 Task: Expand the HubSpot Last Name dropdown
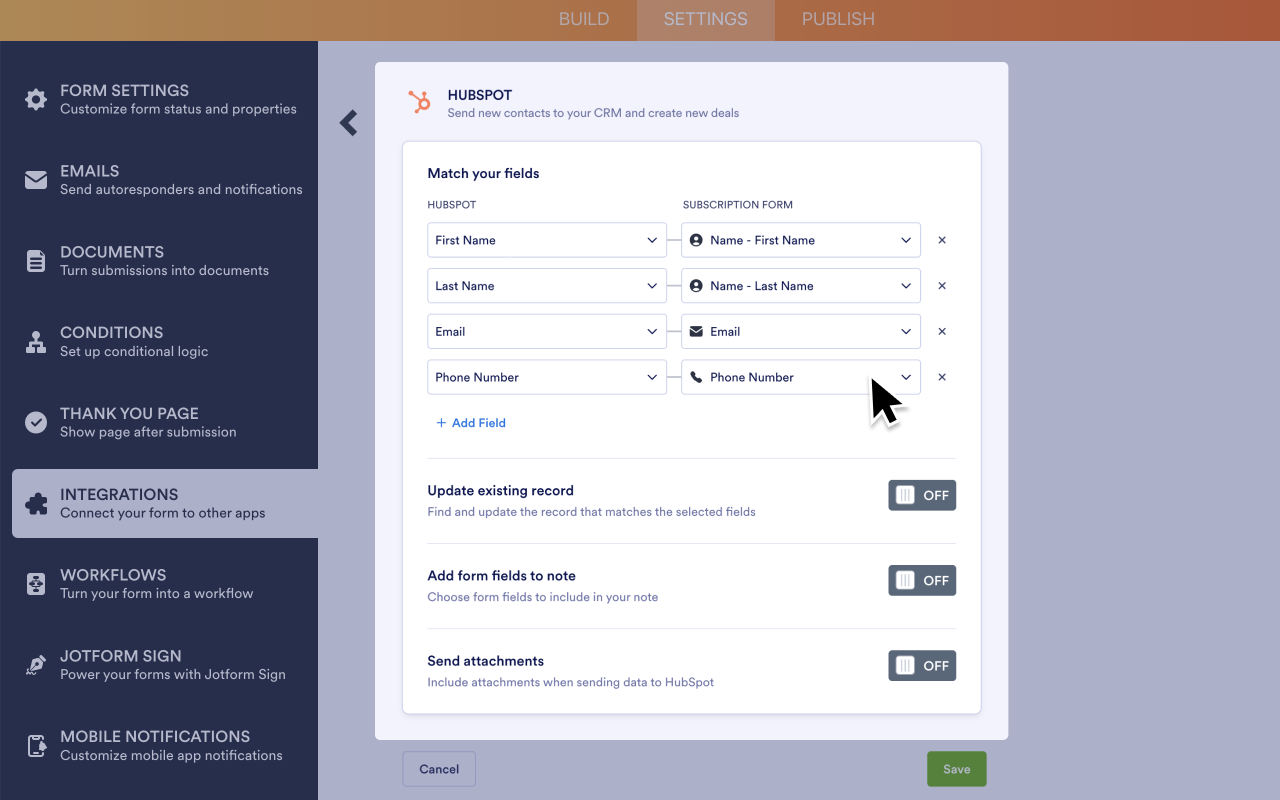[x=546, y=286]
